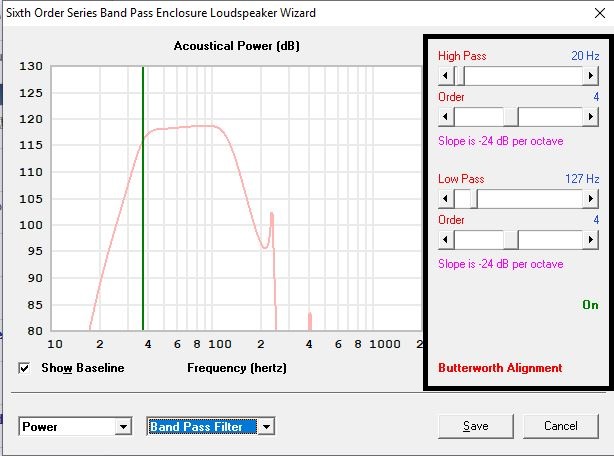Close the Loudspeaker Wizard window
The image size is (614, 456).
[600, 13]
